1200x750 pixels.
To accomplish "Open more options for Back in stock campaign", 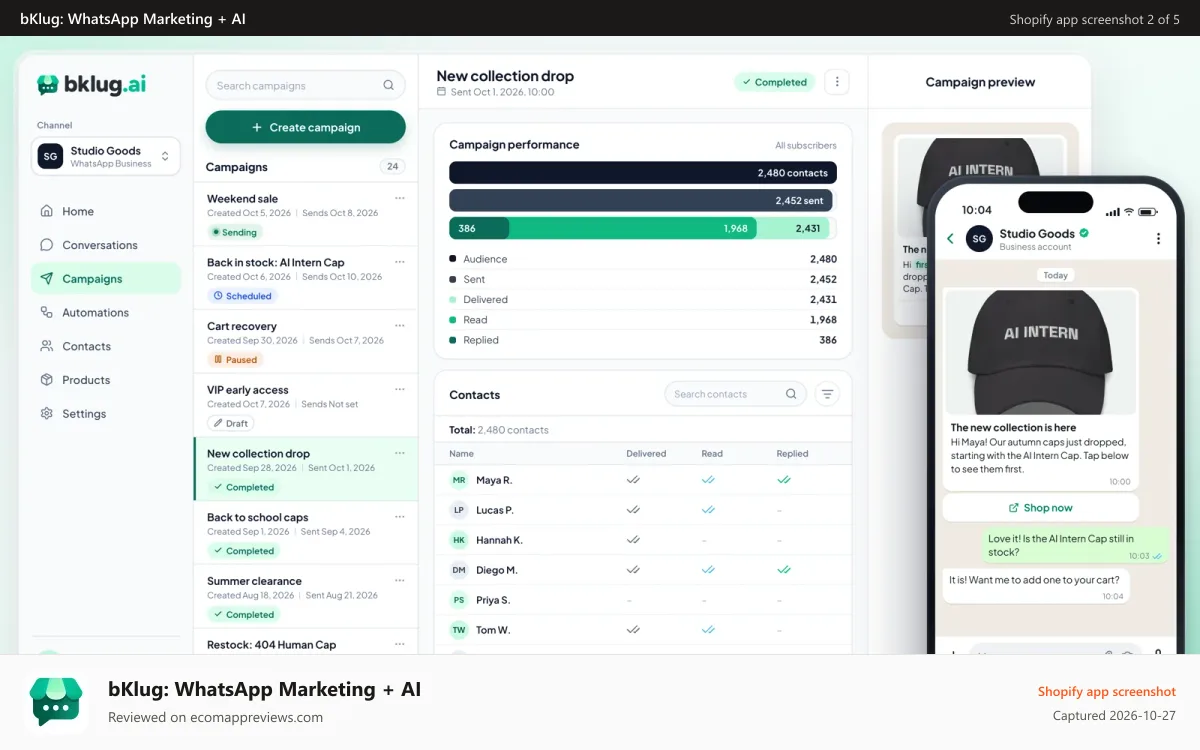I will click(400, 262).
